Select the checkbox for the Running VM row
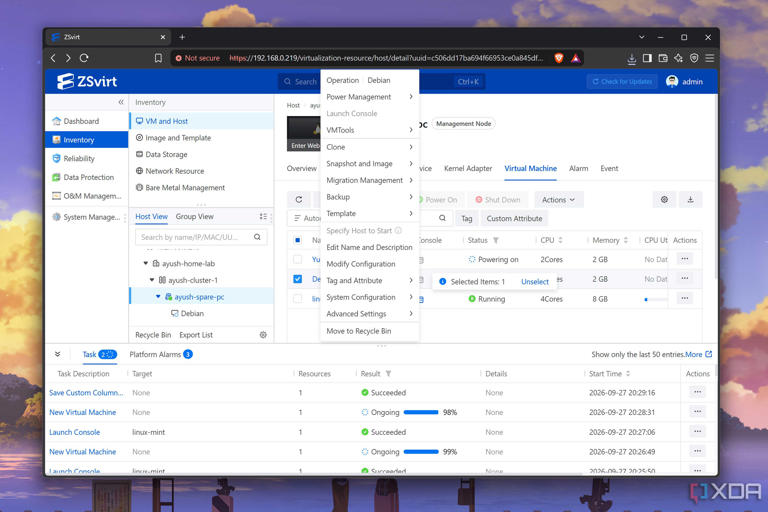Screen dimensions: 768x512 tap(297, 298)
